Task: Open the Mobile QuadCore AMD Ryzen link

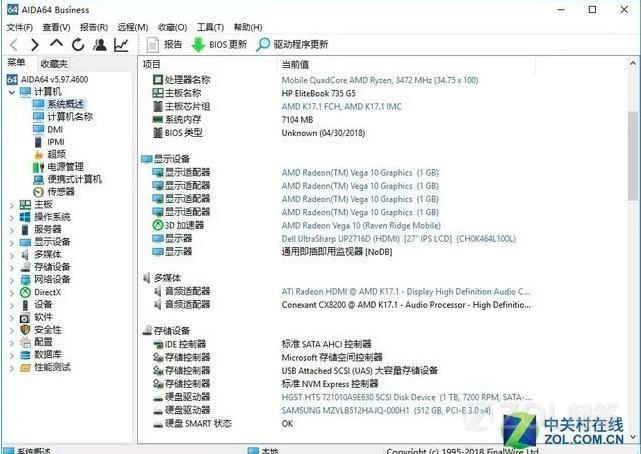Action: point(380,80)
